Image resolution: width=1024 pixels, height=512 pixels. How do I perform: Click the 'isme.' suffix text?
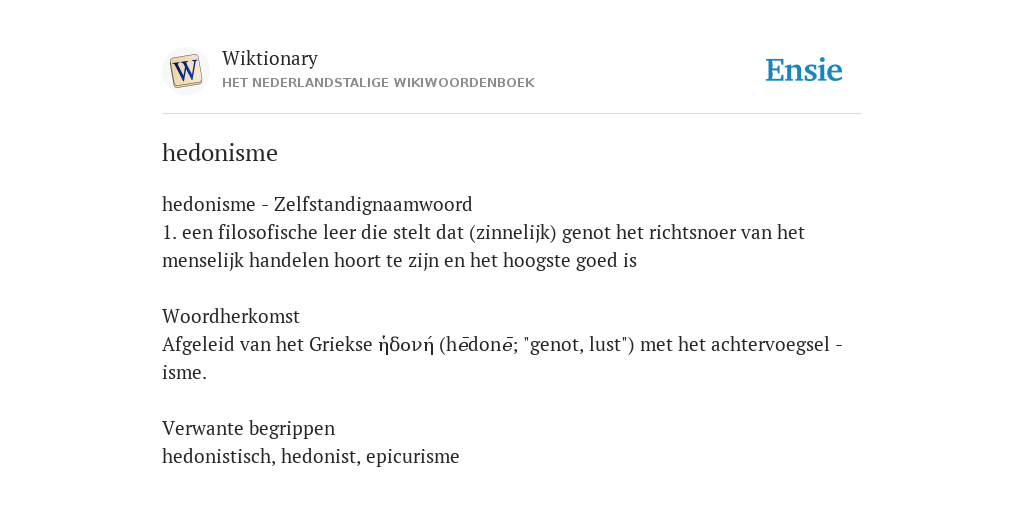point(184,373)
